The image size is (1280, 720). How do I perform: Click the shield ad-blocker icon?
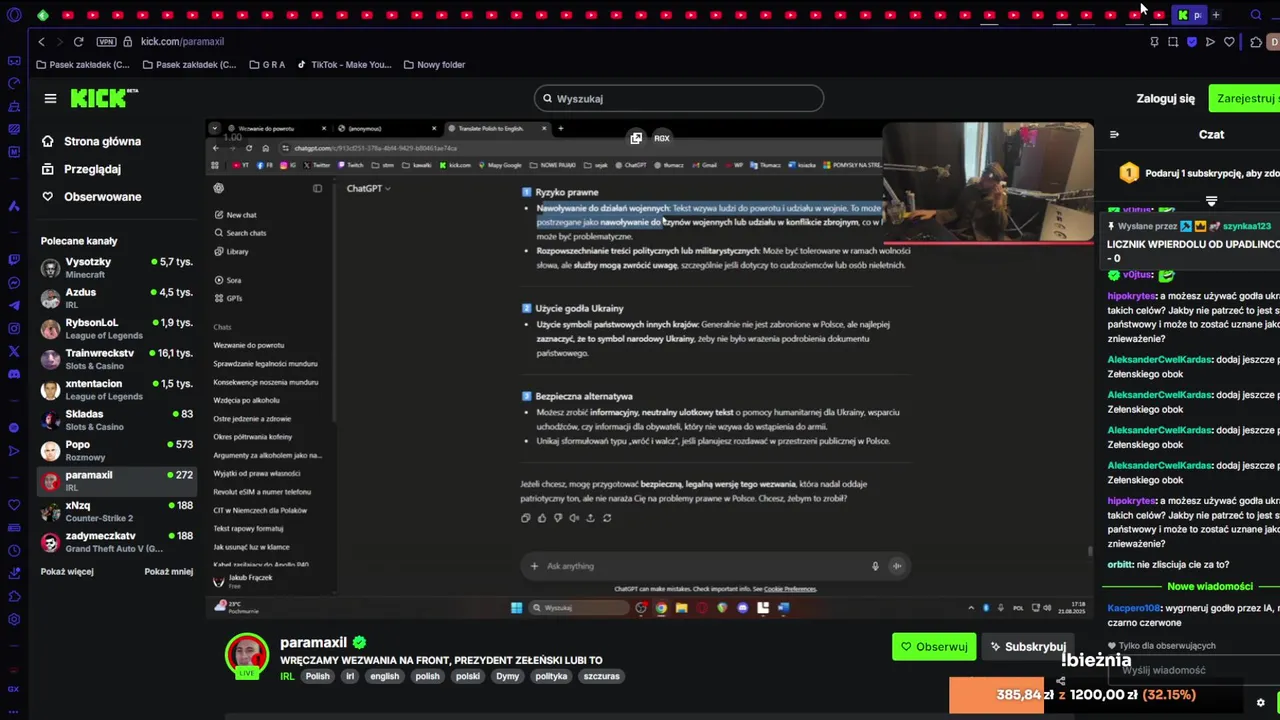pyautogui.click(x=1191, y=42)
